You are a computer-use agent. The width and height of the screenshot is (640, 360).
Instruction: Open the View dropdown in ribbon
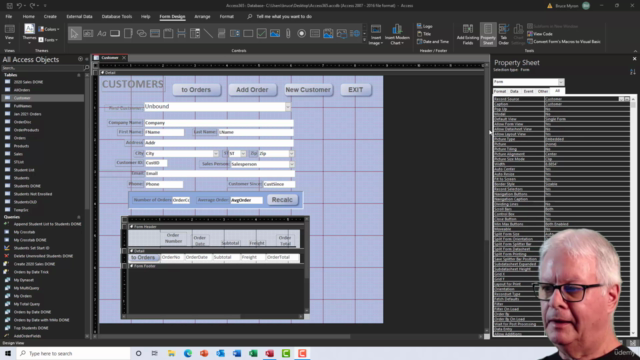pyautogui.click(x=9, y=34)
